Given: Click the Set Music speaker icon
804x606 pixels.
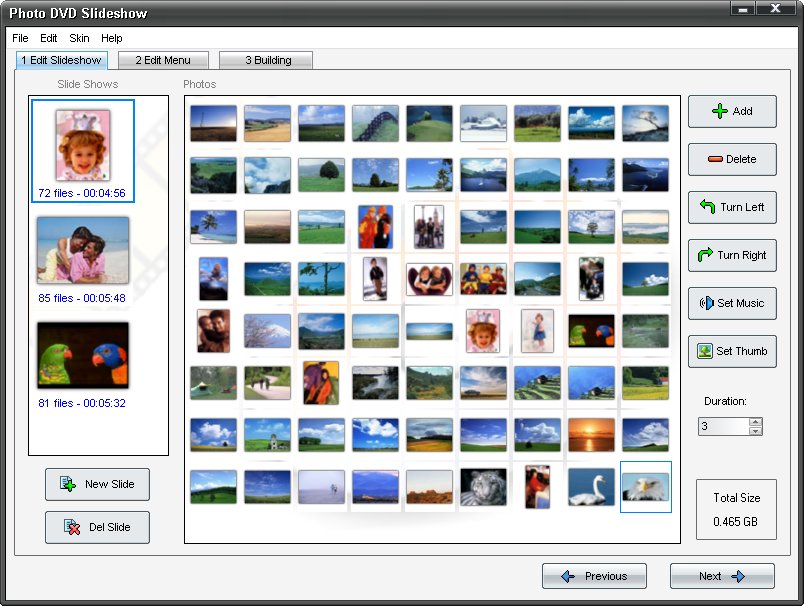Looking at the screenshot, I should point(707,303).
